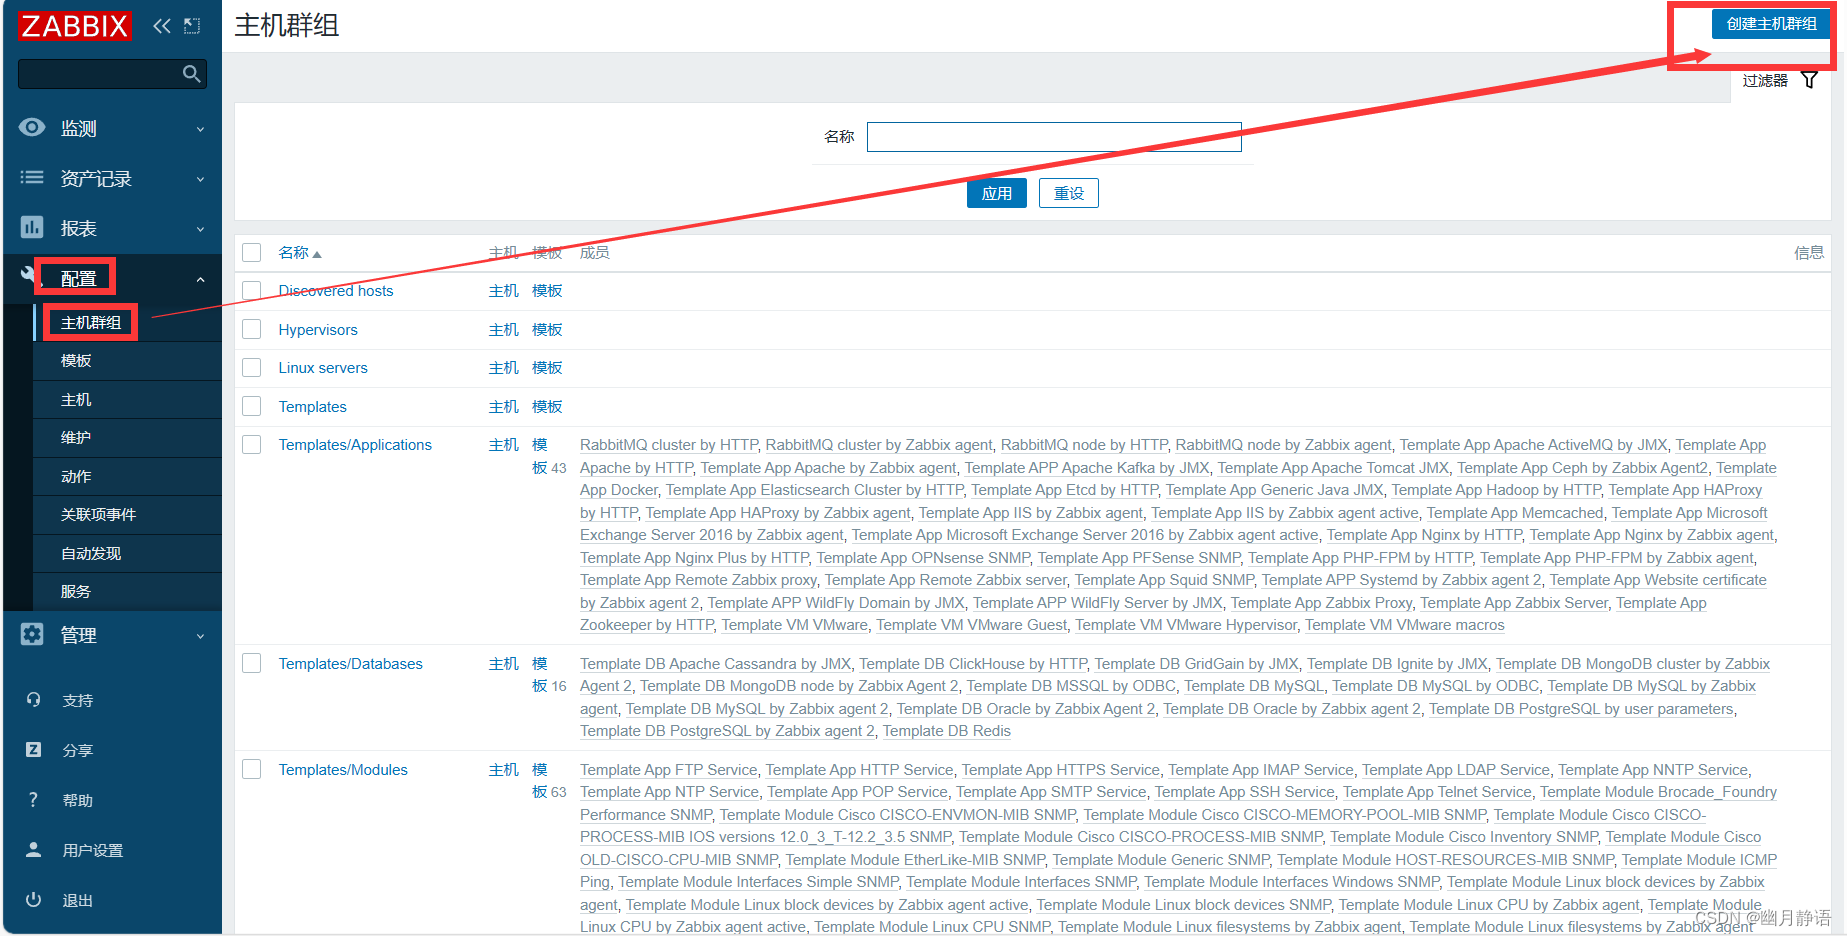
Task: Click the 报表 chart icon
Action: click(x=32, y=227)
